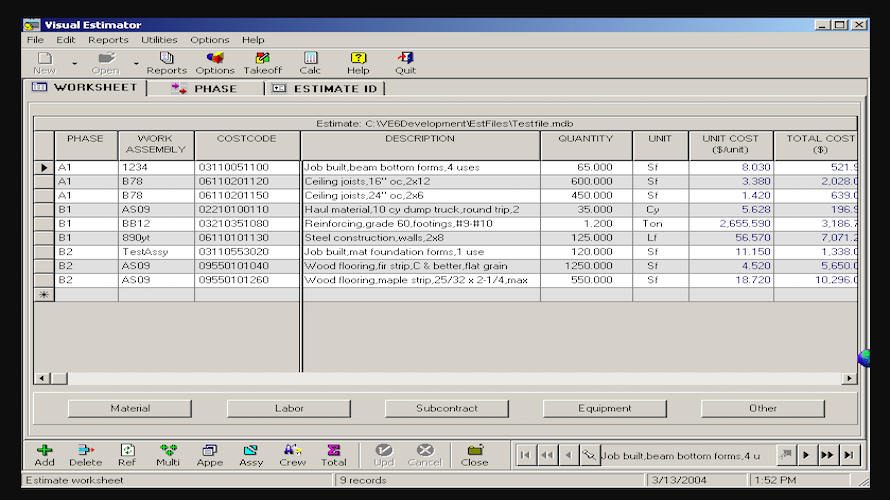
Task: Open the Crew tool icon
Action: coord(292,455)
